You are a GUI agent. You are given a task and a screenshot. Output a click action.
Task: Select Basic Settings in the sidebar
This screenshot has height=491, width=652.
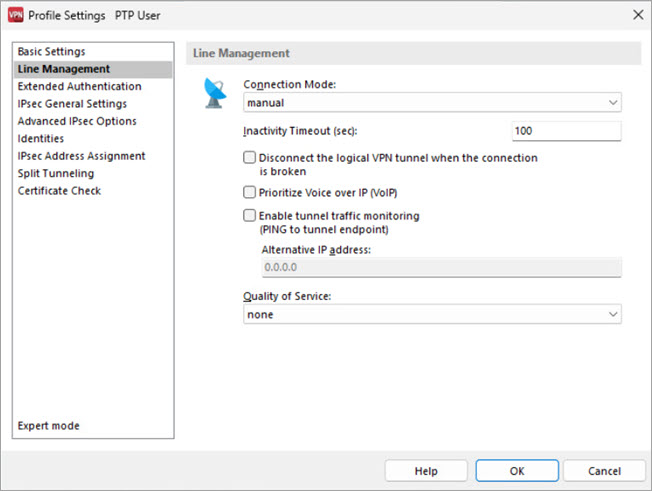51,51
